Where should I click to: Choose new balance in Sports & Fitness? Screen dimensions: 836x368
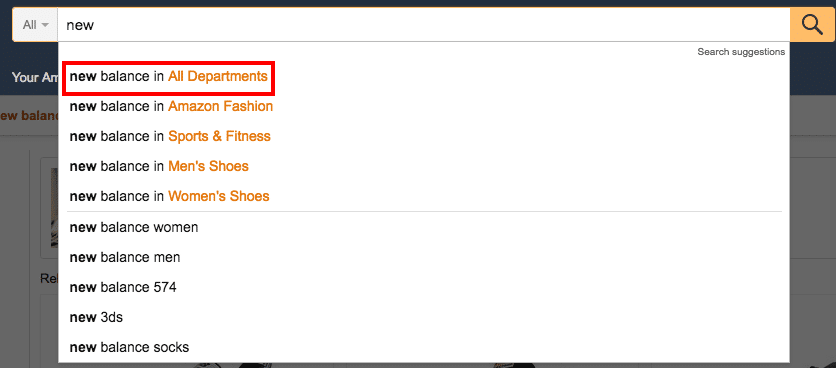[424, 136]
